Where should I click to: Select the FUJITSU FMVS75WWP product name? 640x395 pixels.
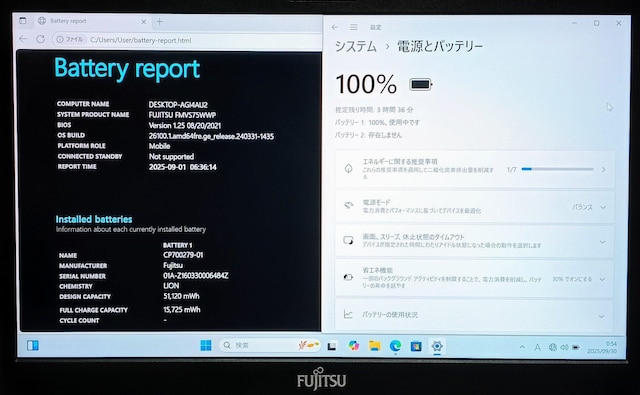click(x=182, y=115)
